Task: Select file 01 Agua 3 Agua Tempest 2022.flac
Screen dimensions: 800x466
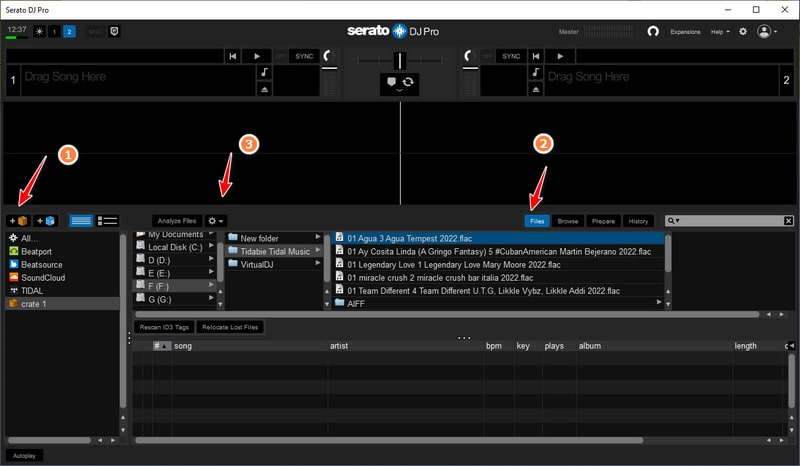Action: click(498, 238)
